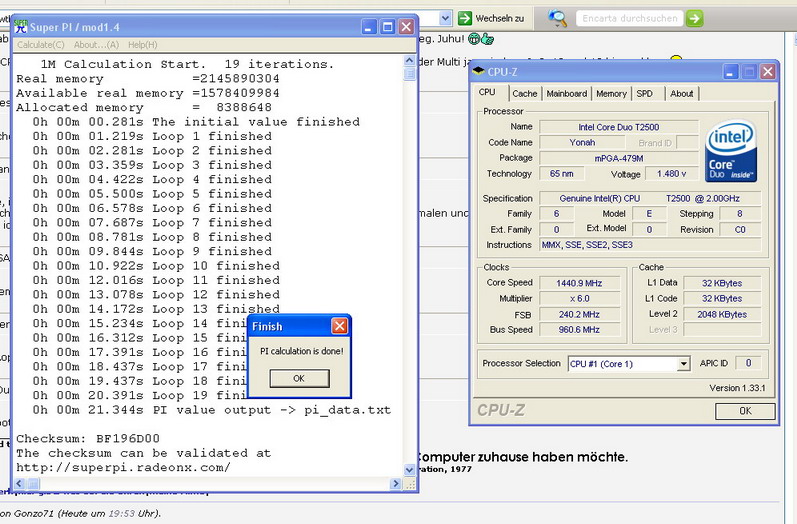Switch to the About tab in CPU-Z

682,94
